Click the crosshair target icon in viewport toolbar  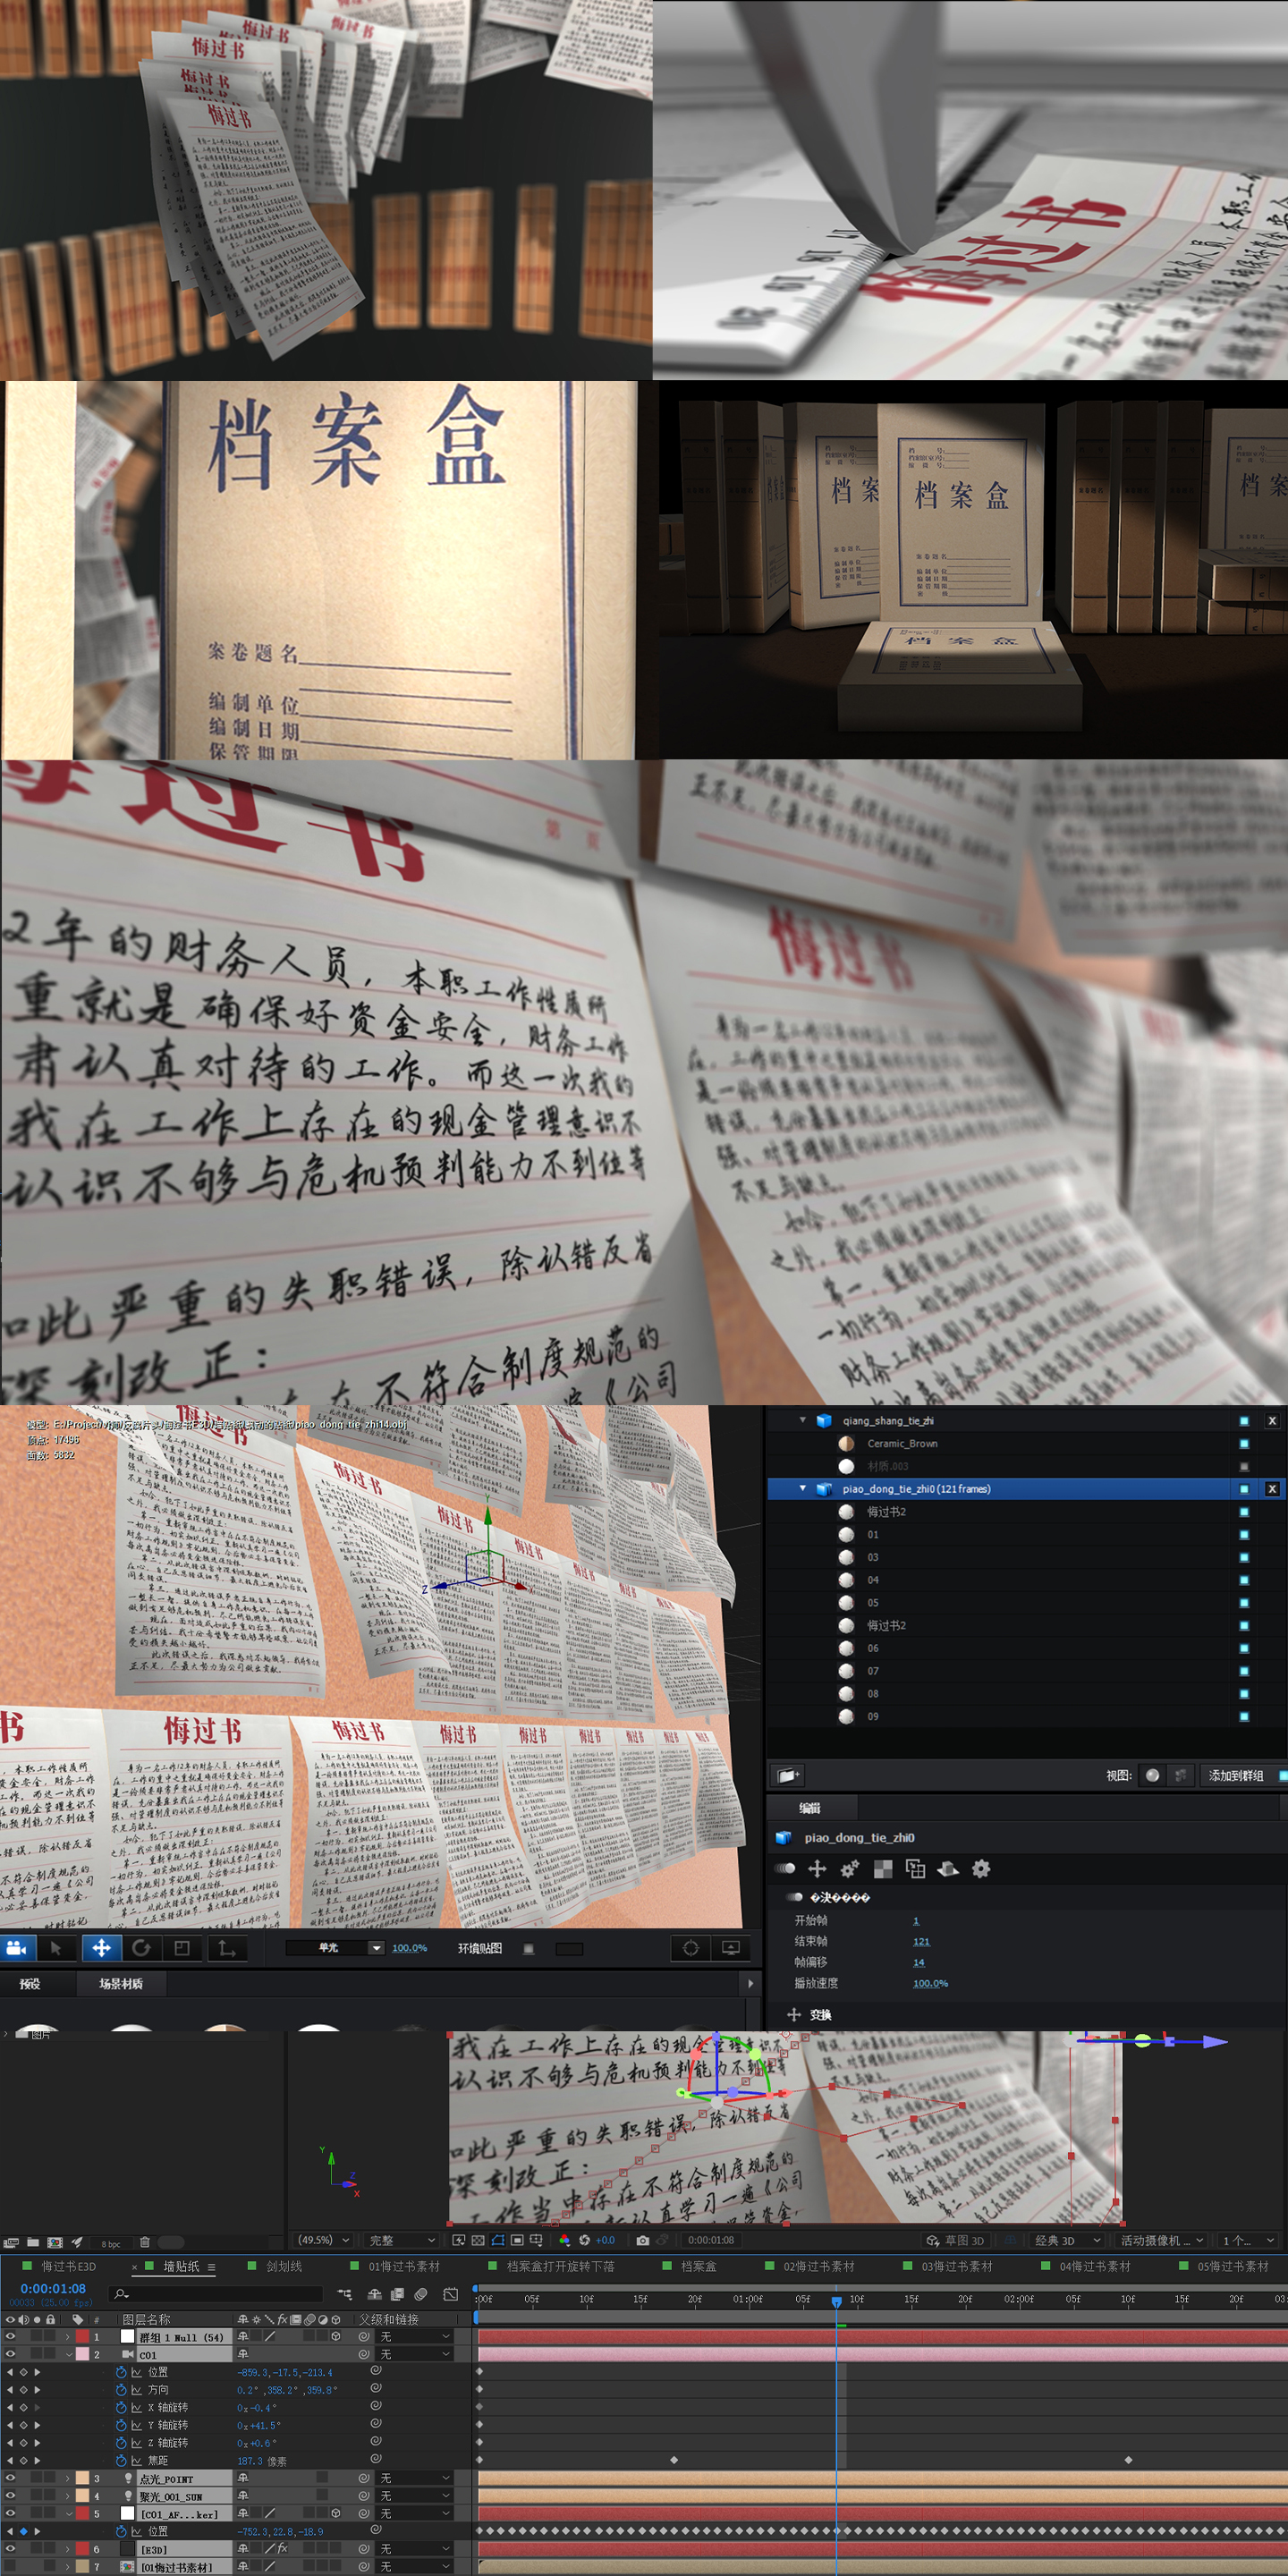(x=691, y=1948)
